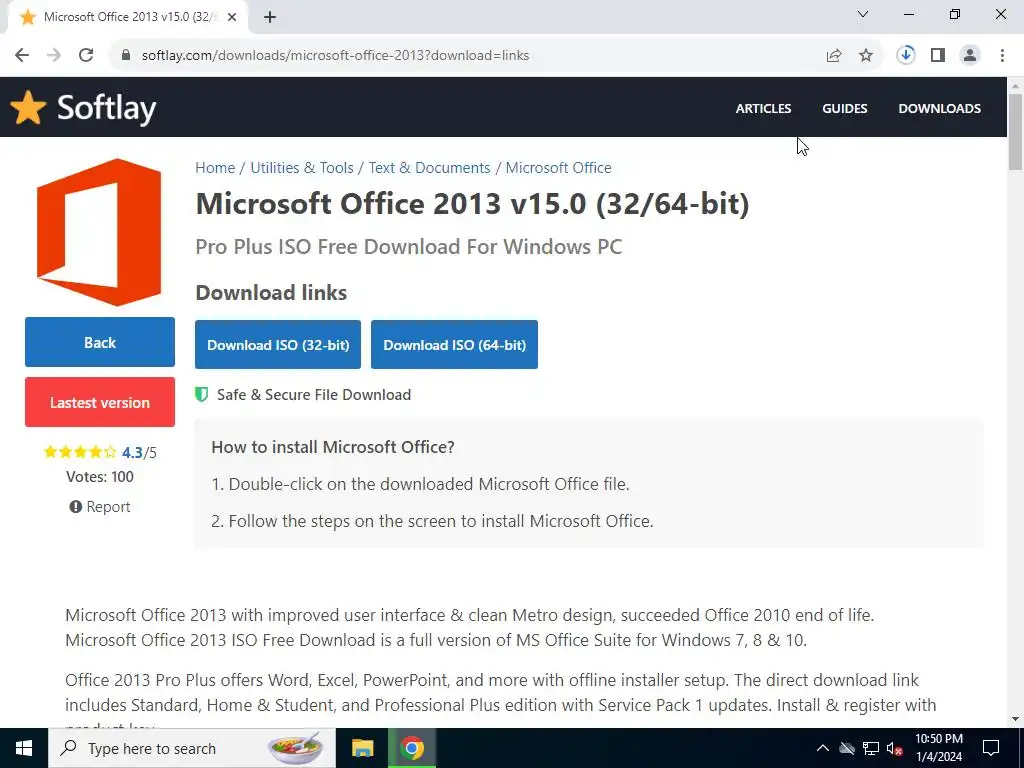The width and height of the screenshot is (1024, 768).
Task: Open the DOWNLOADS menu
Action: pyautogui.click(x=939, y=108)
